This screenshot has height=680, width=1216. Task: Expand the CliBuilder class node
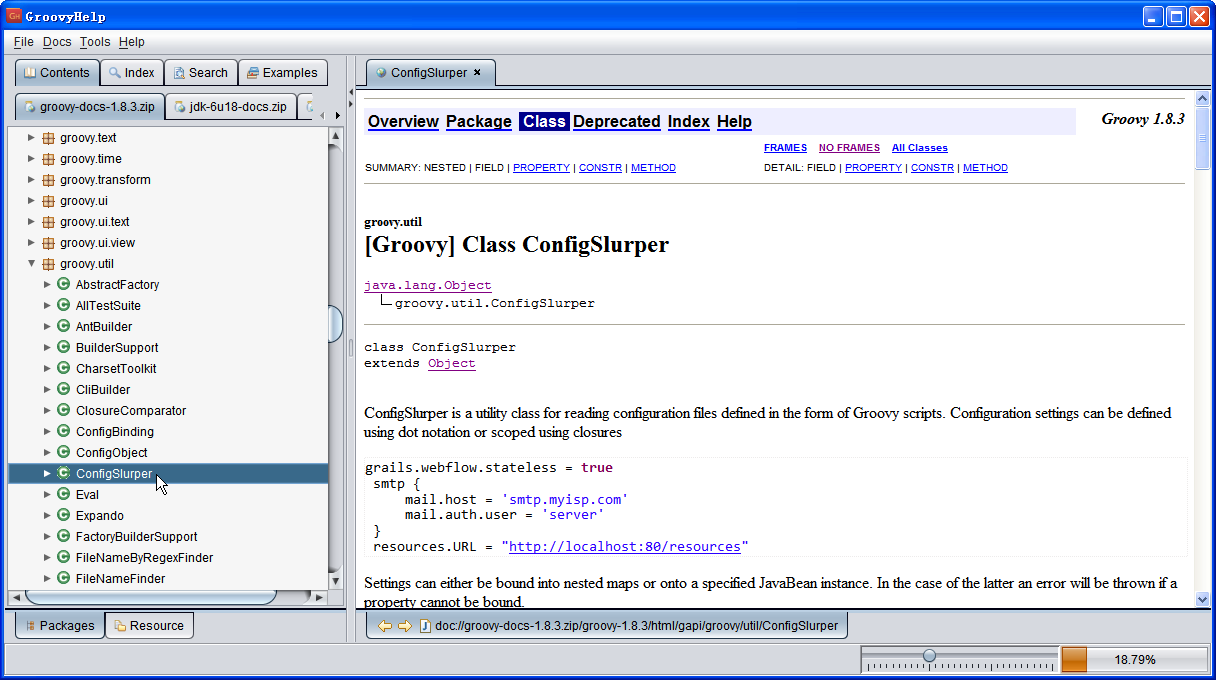coord(47,390)
